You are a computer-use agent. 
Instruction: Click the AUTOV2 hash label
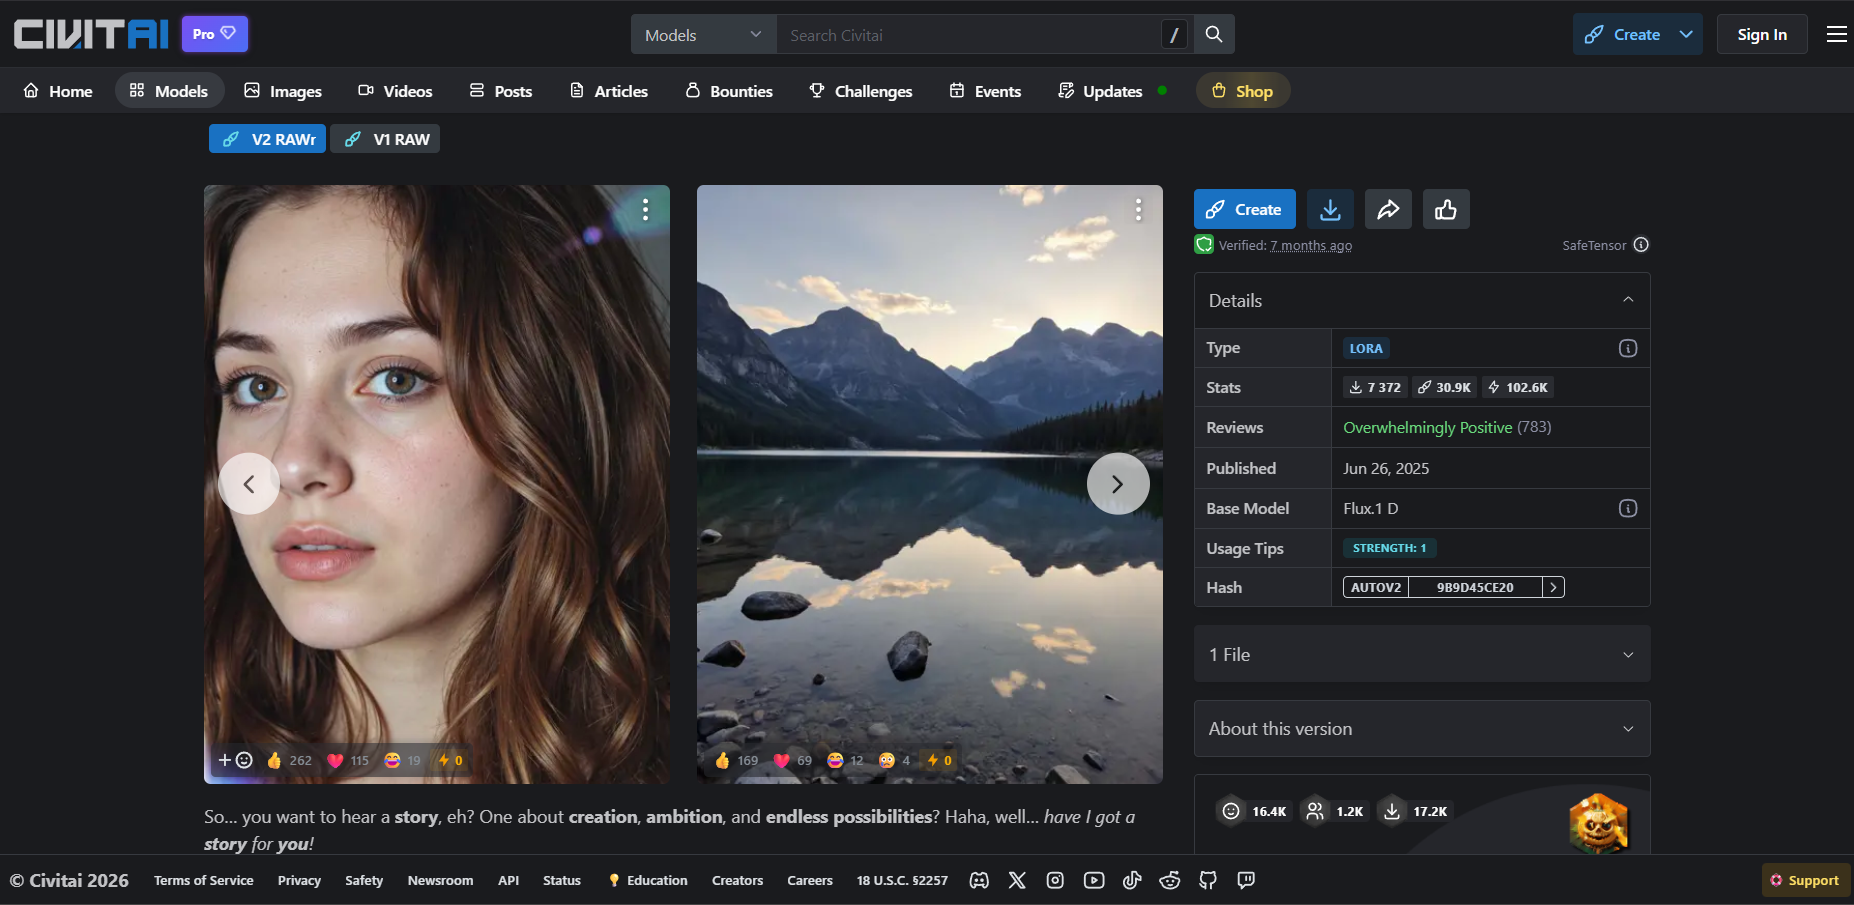(1376, 587)
